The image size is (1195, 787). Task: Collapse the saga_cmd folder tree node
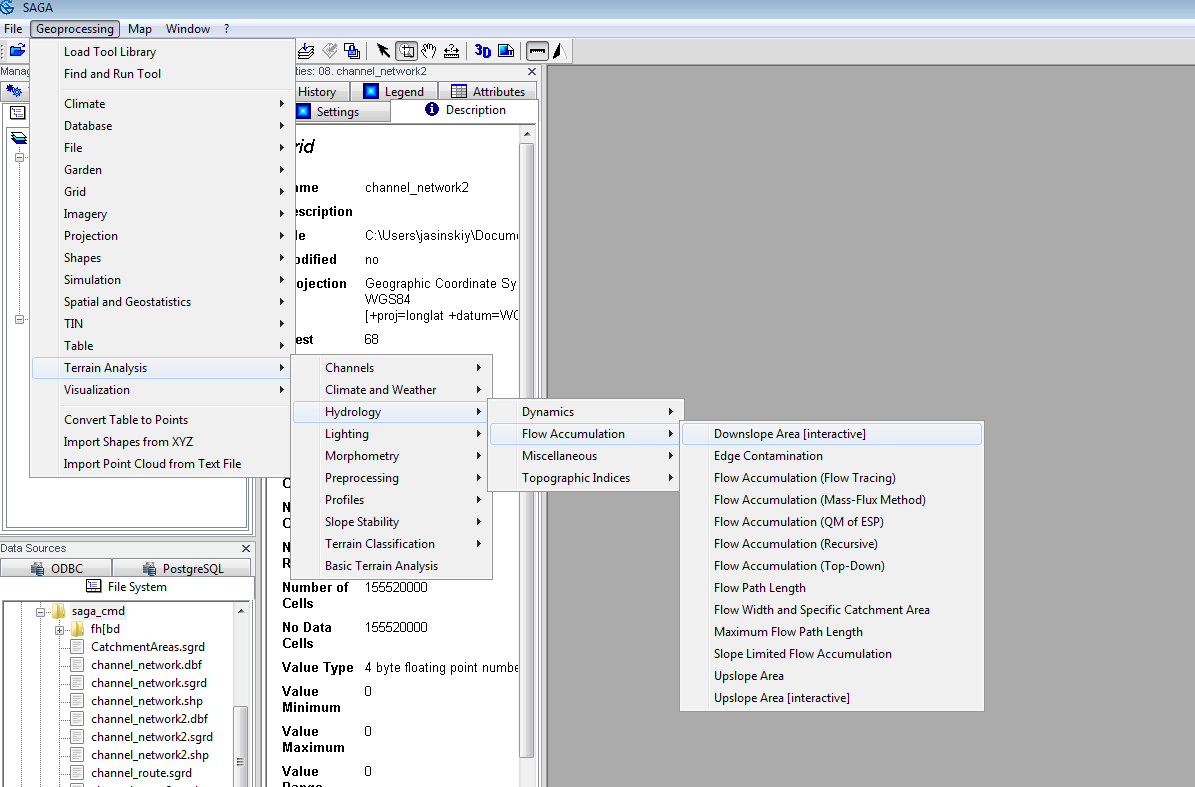pos(41,611)
